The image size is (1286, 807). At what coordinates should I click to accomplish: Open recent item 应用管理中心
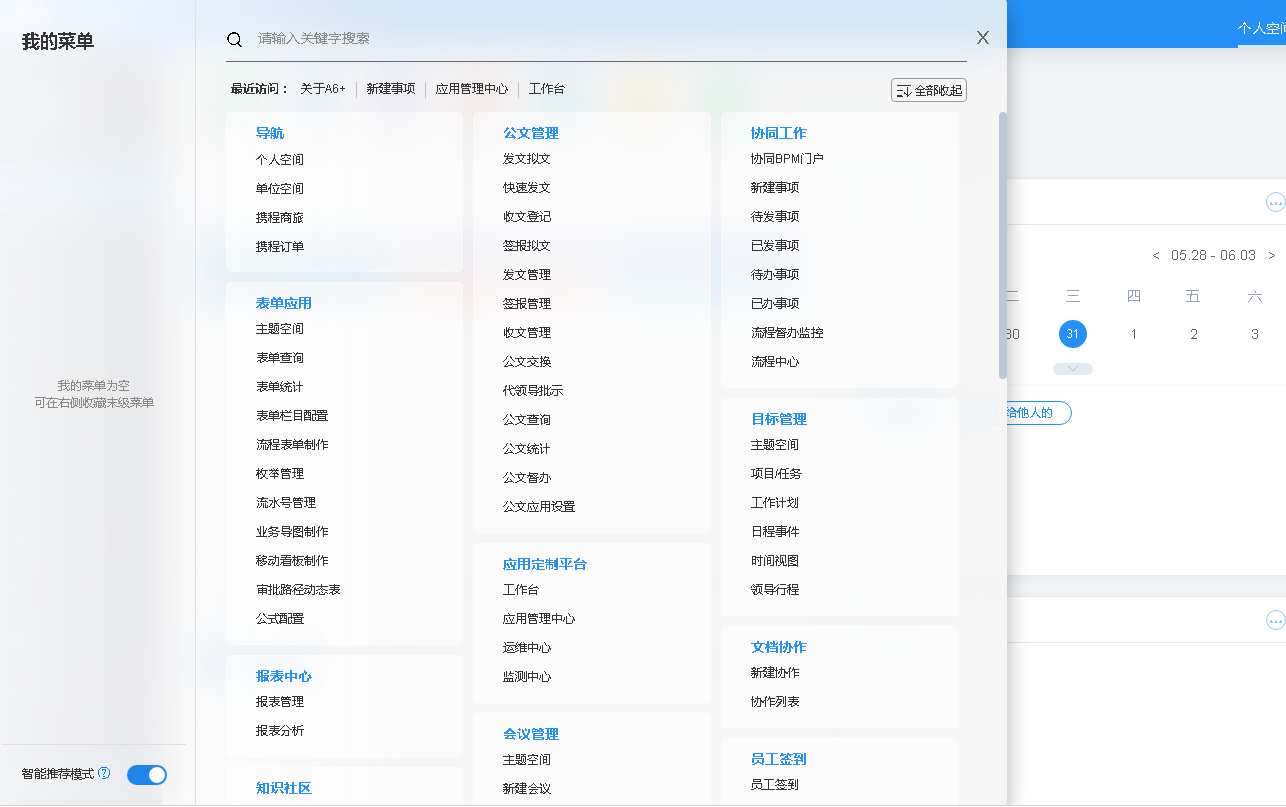(x=472, y=89)
